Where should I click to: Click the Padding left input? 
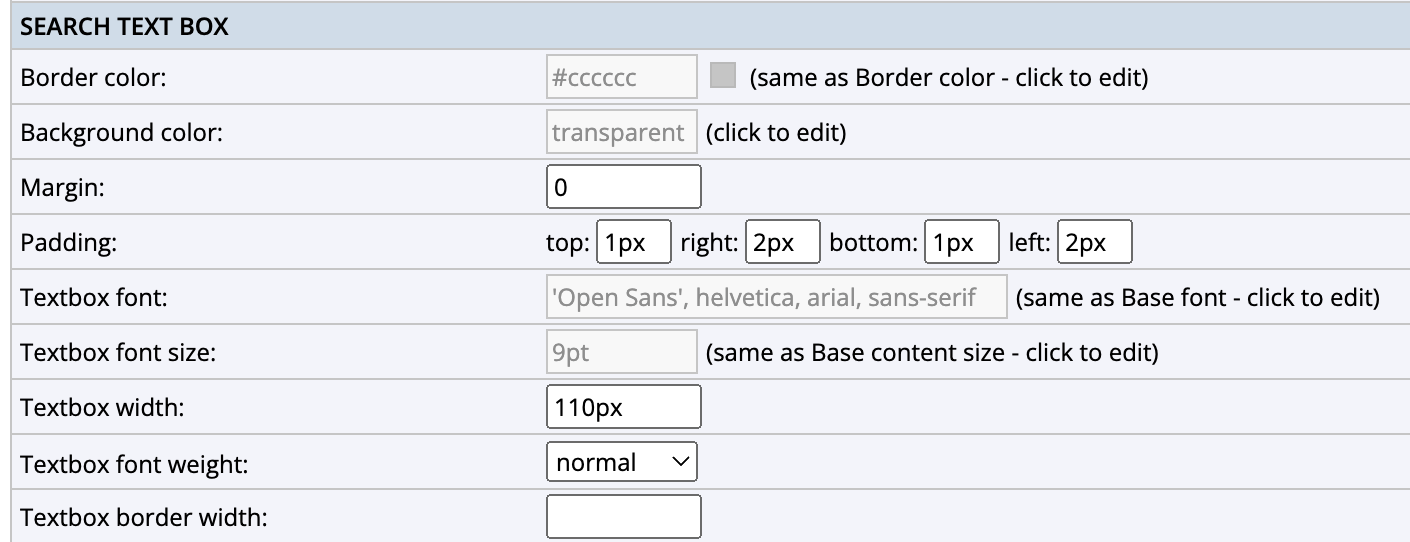pyautogui.click(x=1094, y=242)
